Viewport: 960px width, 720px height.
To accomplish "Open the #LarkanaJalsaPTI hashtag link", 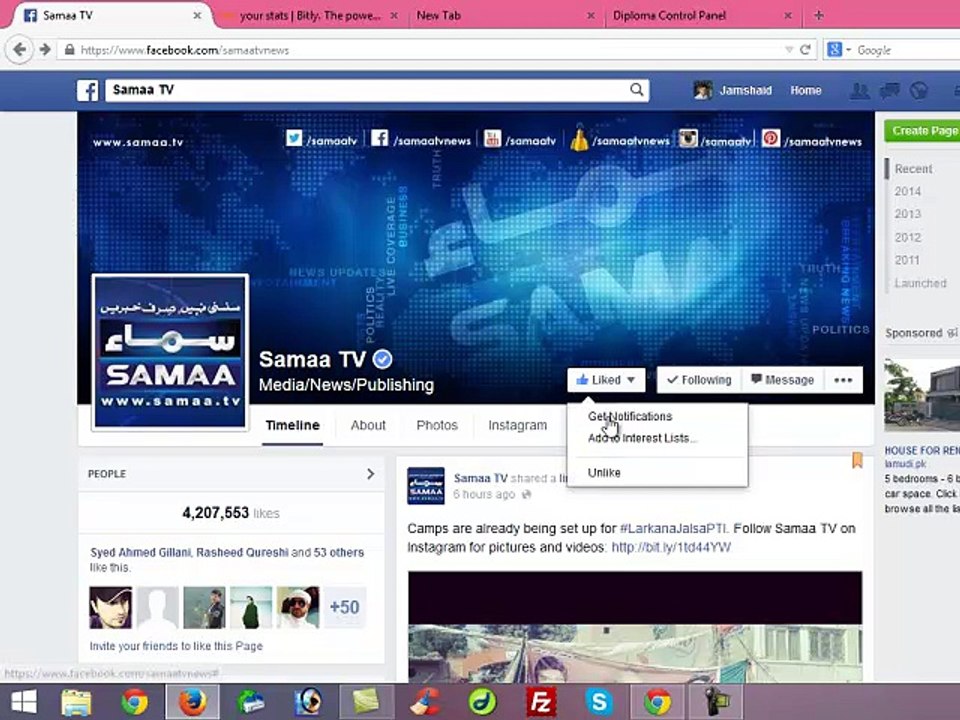I will [673, 528].
